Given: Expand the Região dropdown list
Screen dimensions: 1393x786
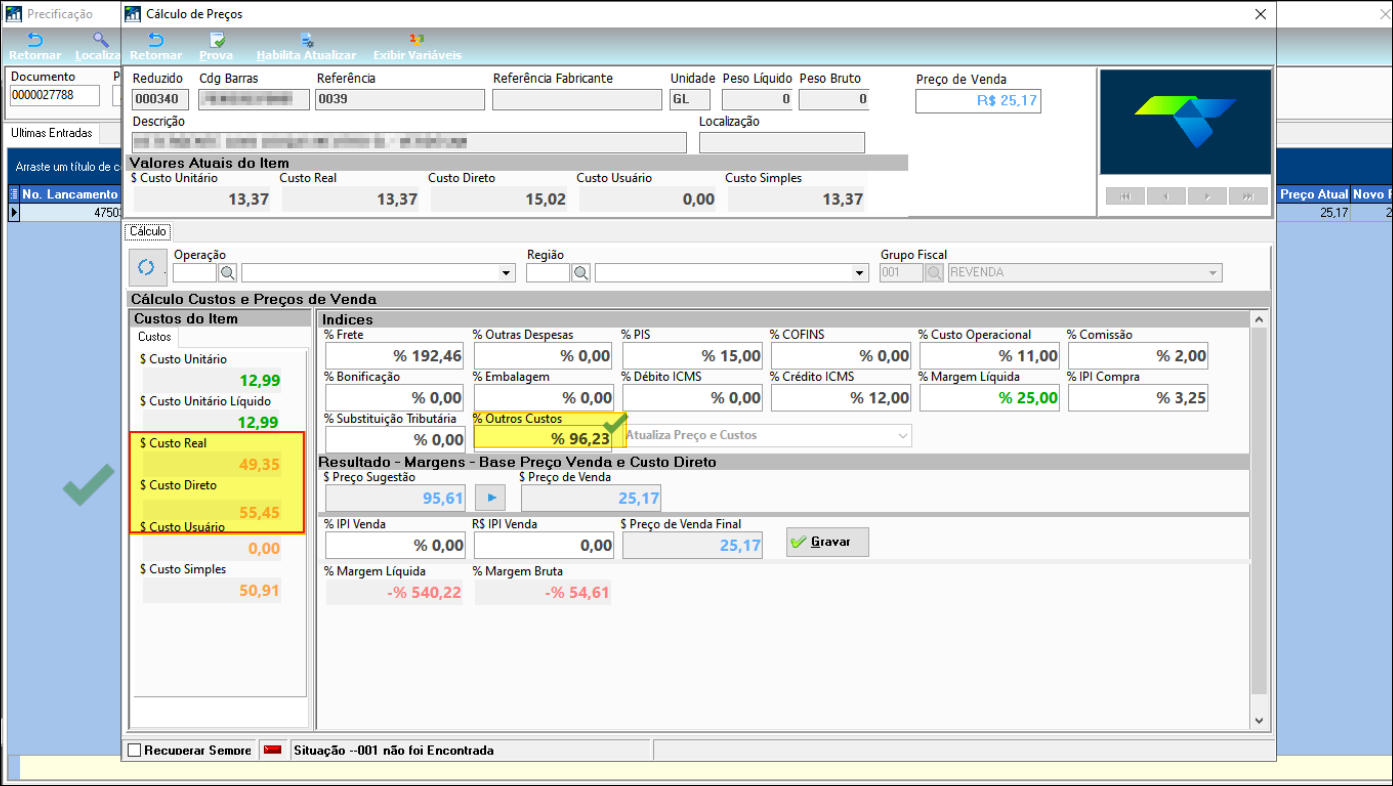Looking at the screenshot, I should (859, 273).
